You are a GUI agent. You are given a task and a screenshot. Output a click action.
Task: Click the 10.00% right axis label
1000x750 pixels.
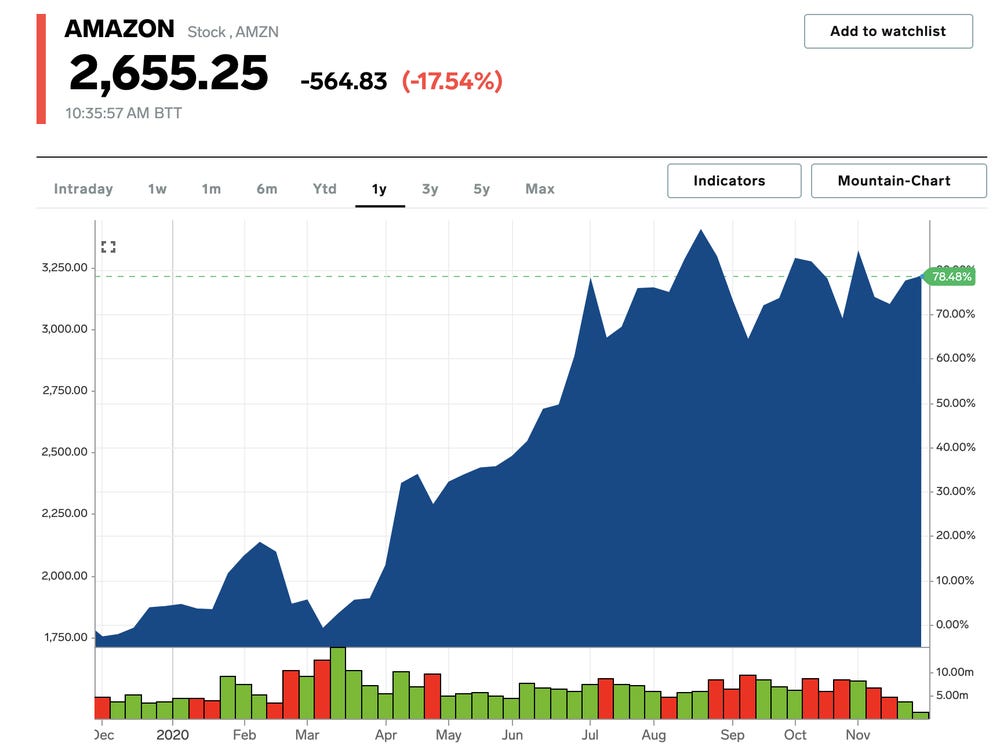coord(955,580)
